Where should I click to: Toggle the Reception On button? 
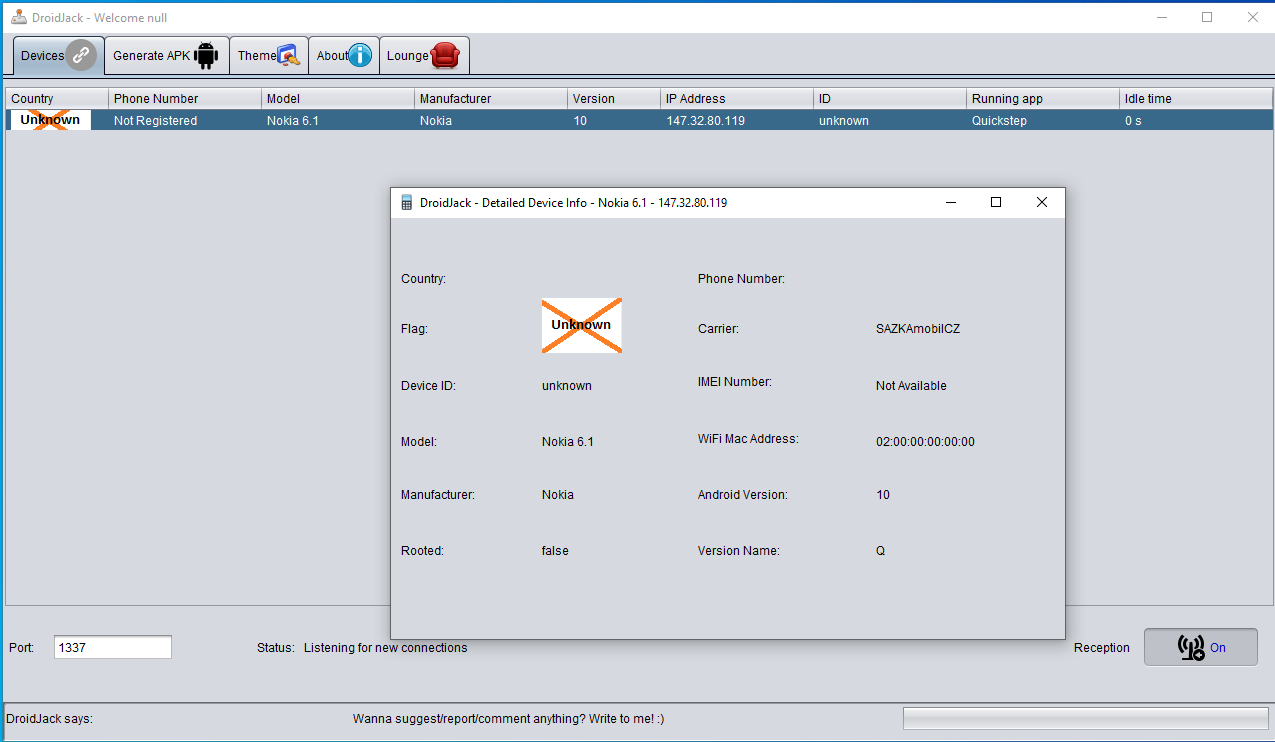[1201, 647]
